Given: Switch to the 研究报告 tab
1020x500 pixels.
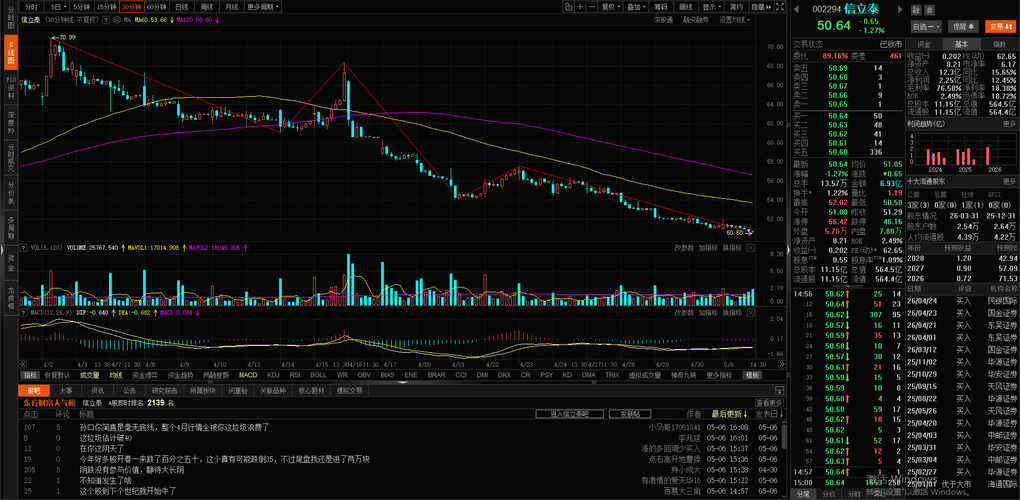Looking at the screenshot, I should [165, 391].
